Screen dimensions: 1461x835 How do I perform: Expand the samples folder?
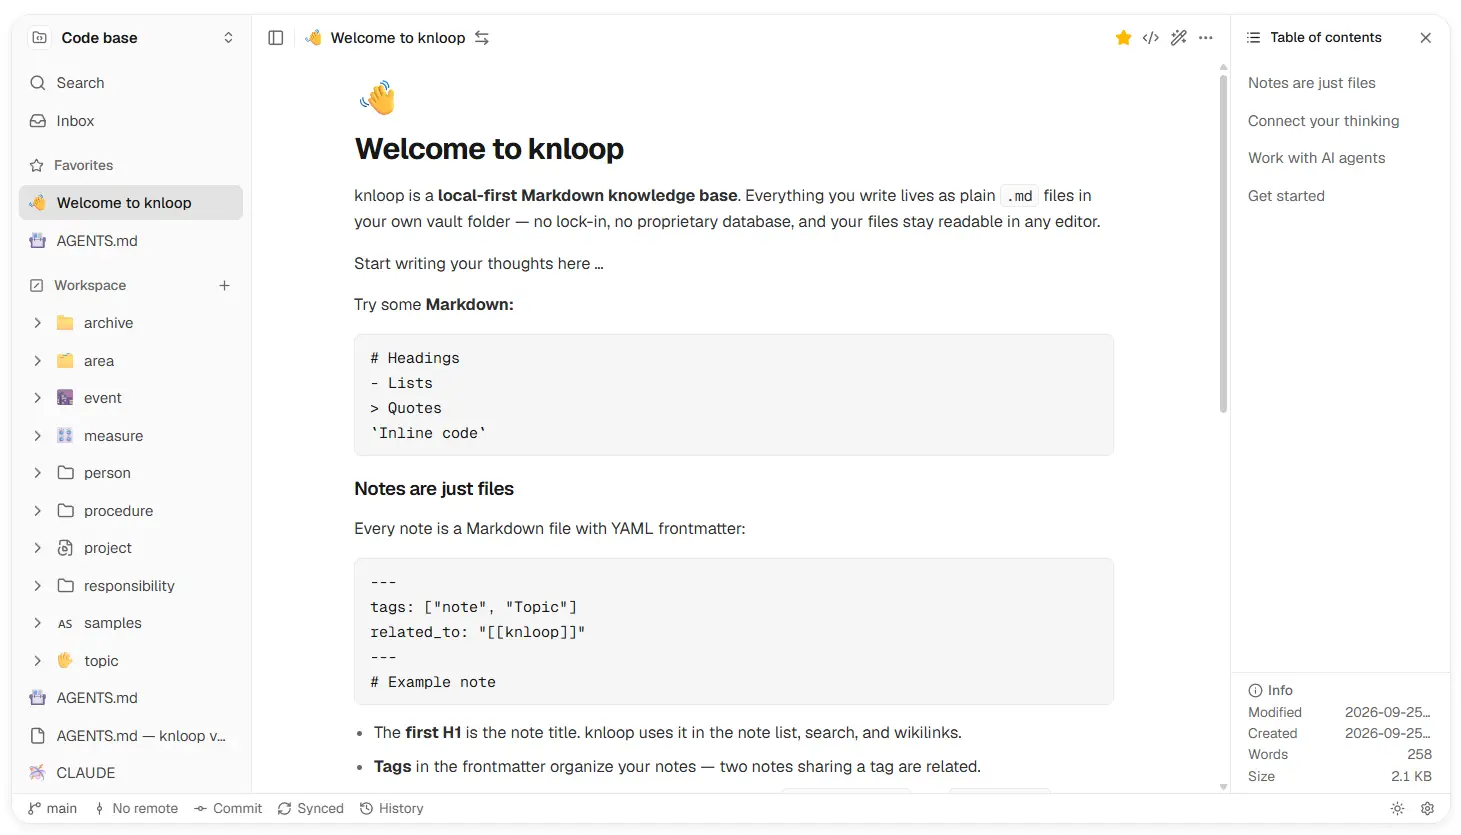38,623
